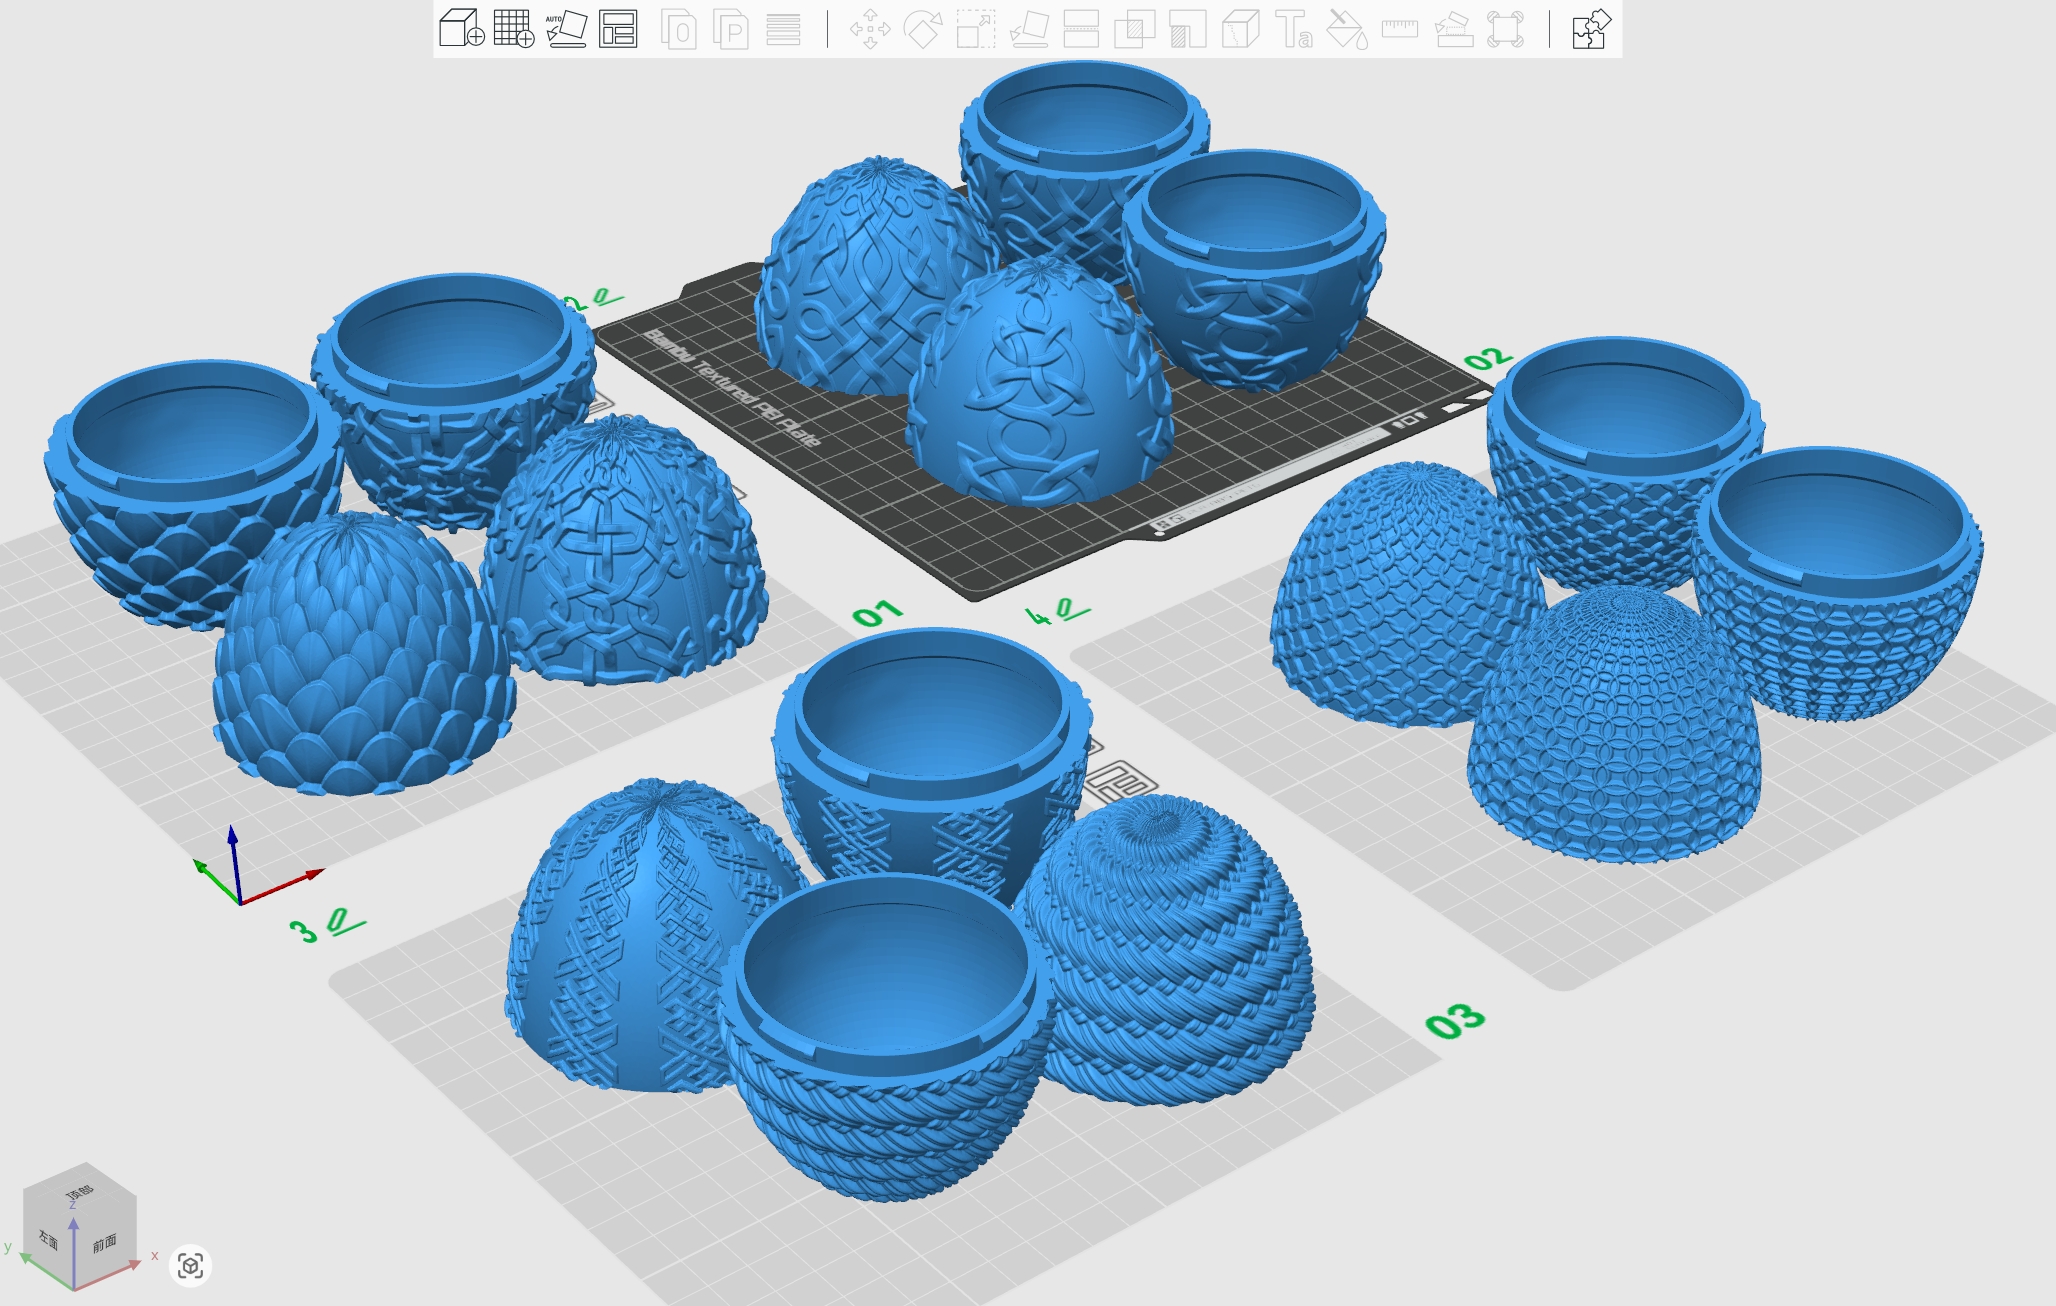The width and height of the screenshot is (2056, 1306).
Task: Open the Mesh boolean tool
Action: pos(1134,28)
